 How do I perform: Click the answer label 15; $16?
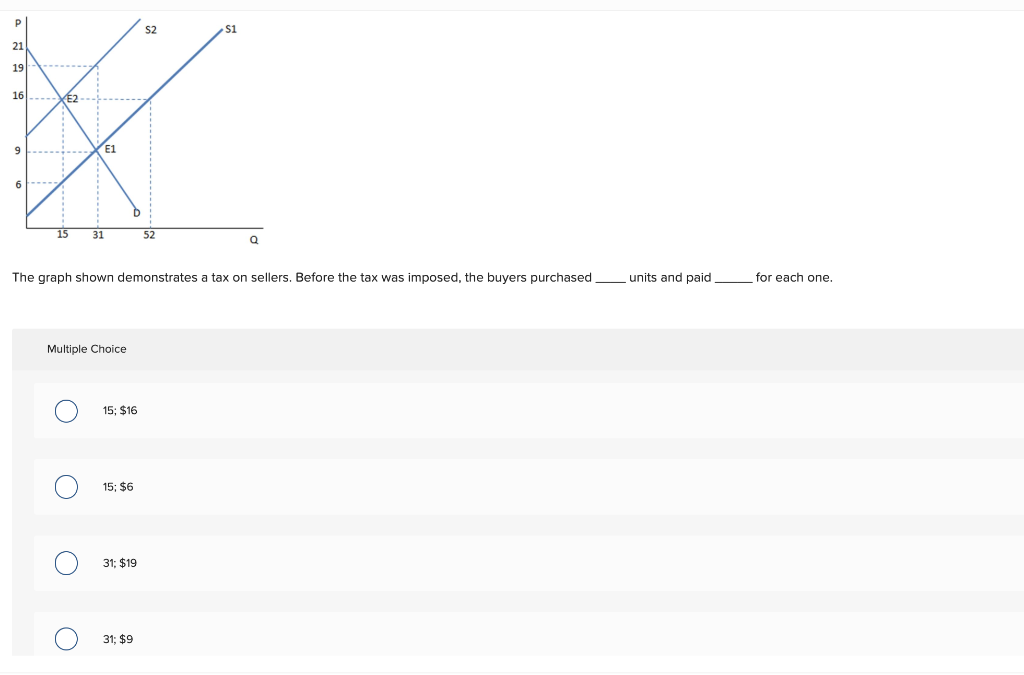click(x=119, y=410)
